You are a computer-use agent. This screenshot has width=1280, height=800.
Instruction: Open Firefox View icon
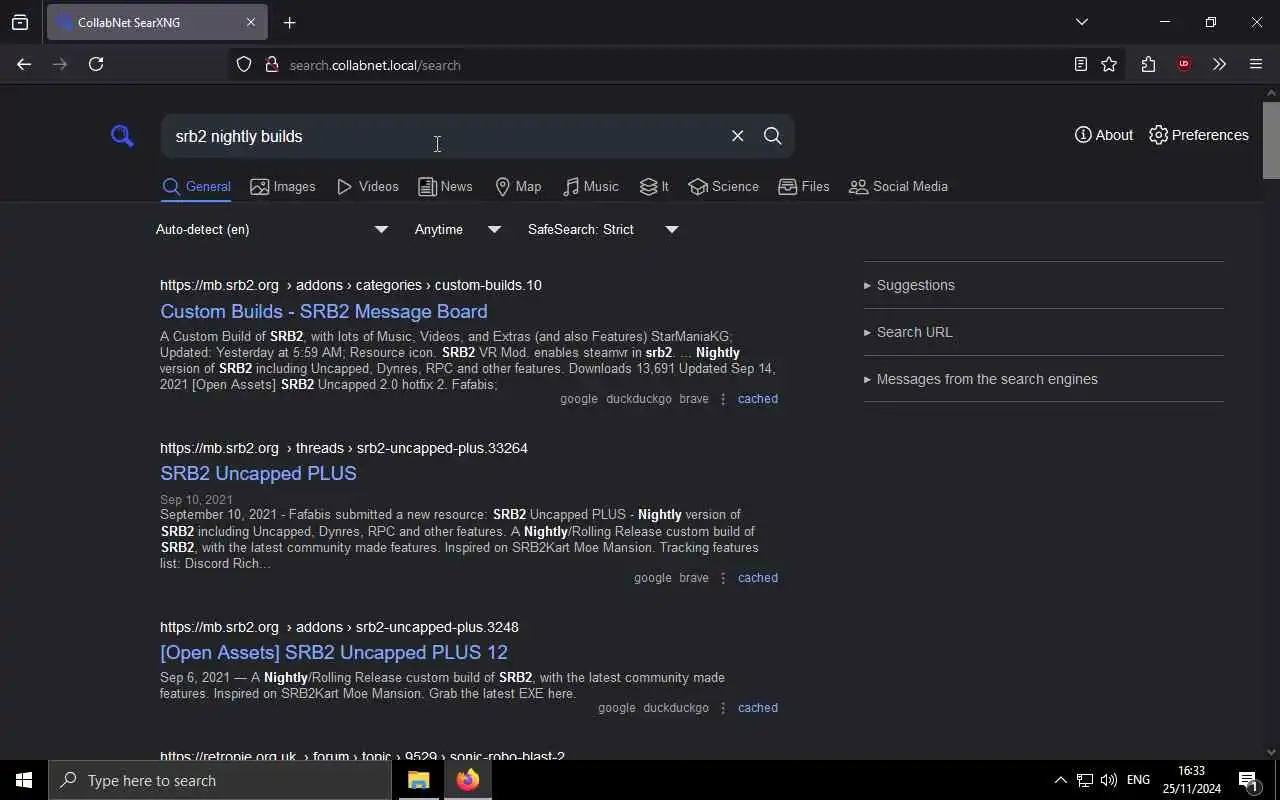coord(20,22)
